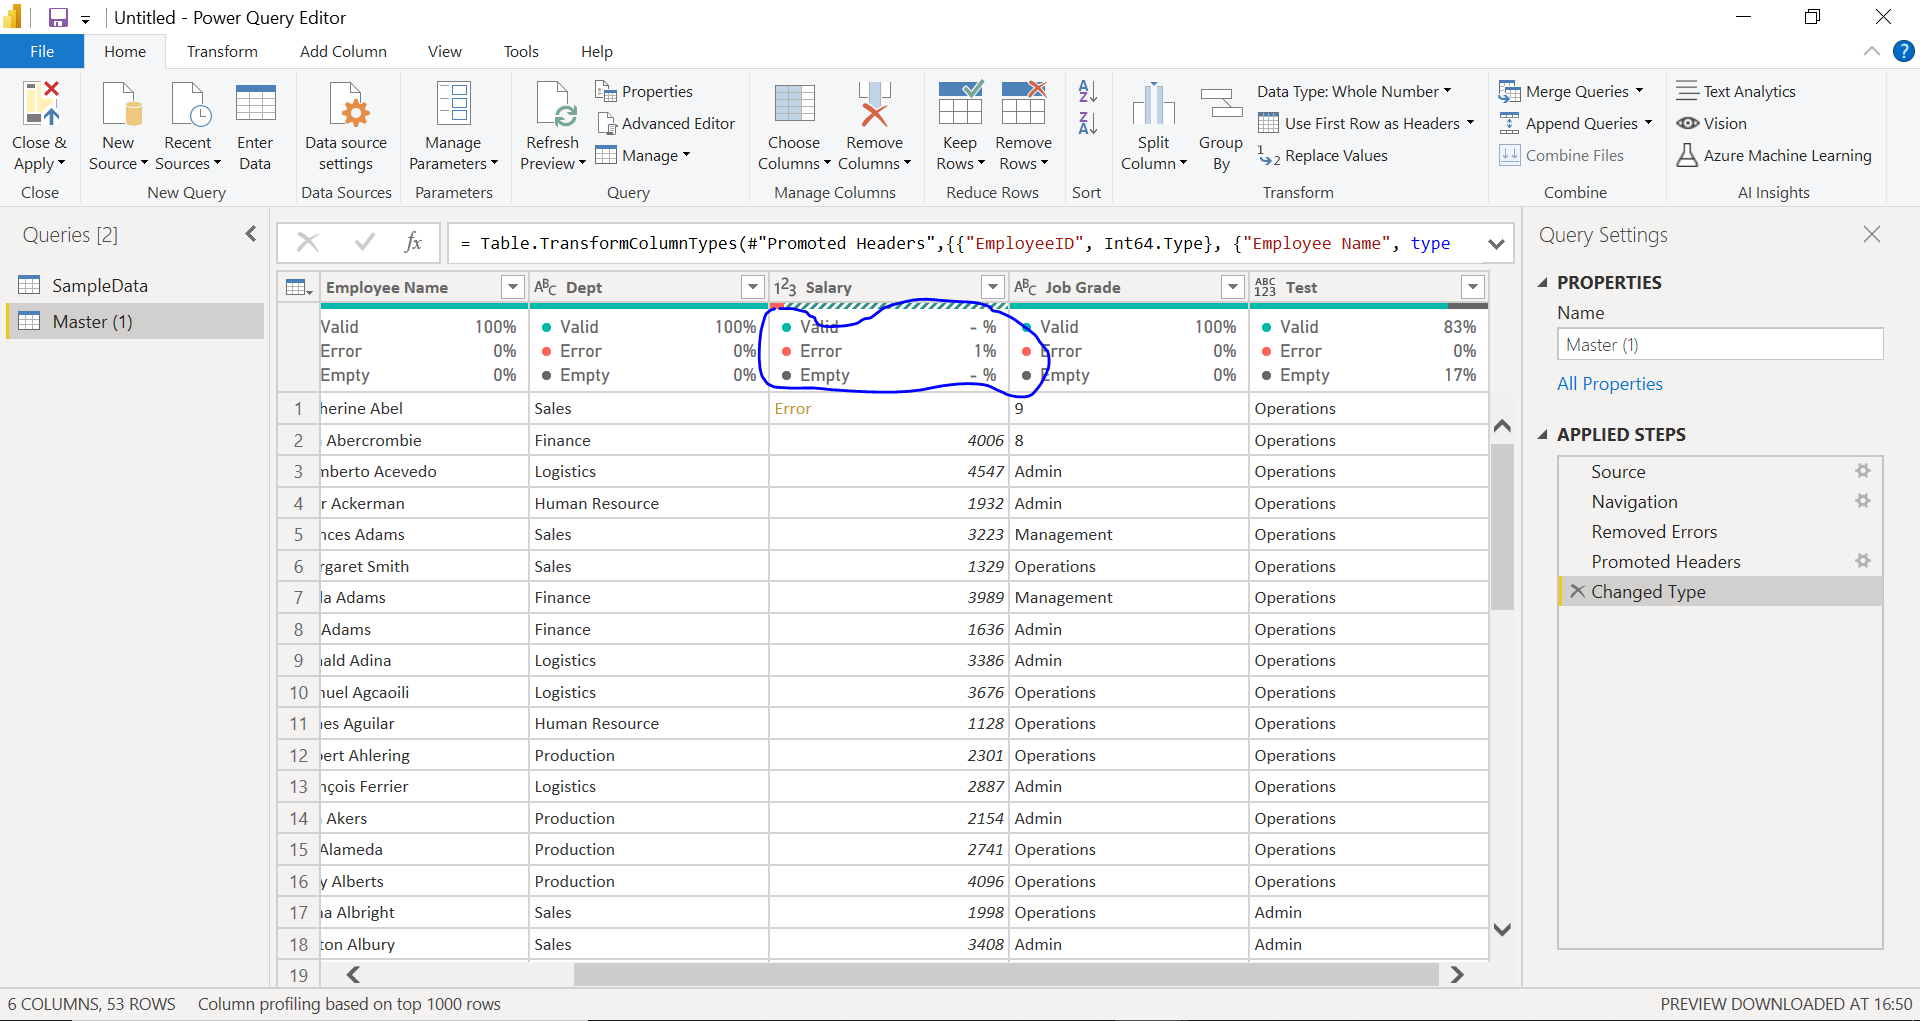Click the vertical scrollbar down arrow
Screen dimensions: 1920x1021
(1501, 929)
